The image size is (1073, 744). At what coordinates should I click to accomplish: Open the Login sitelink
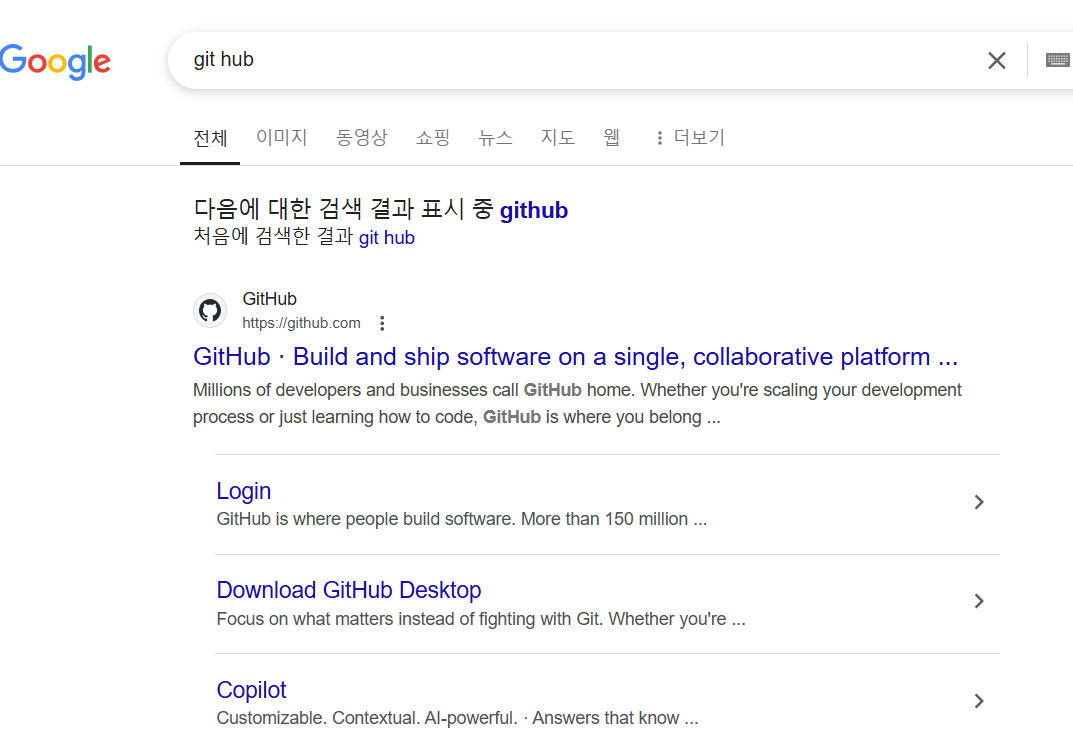click(244, 491)
